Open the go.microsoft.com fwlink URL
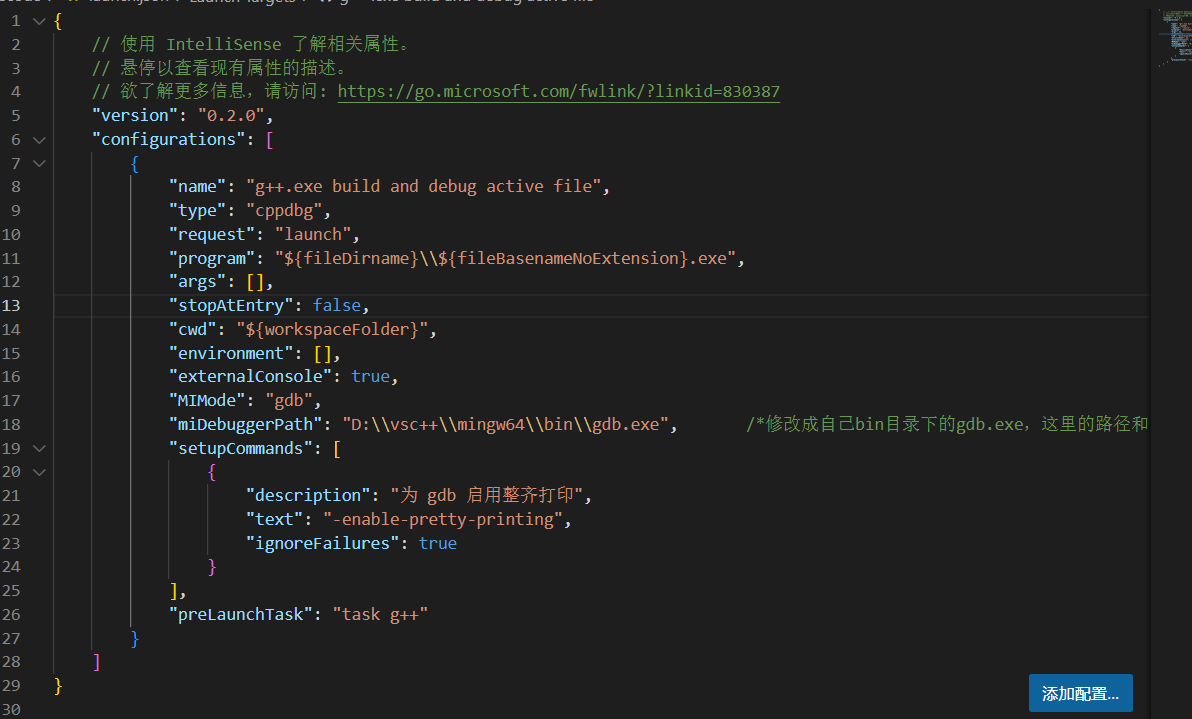This screenshot has width=1192, height=719. click(559, 92)
